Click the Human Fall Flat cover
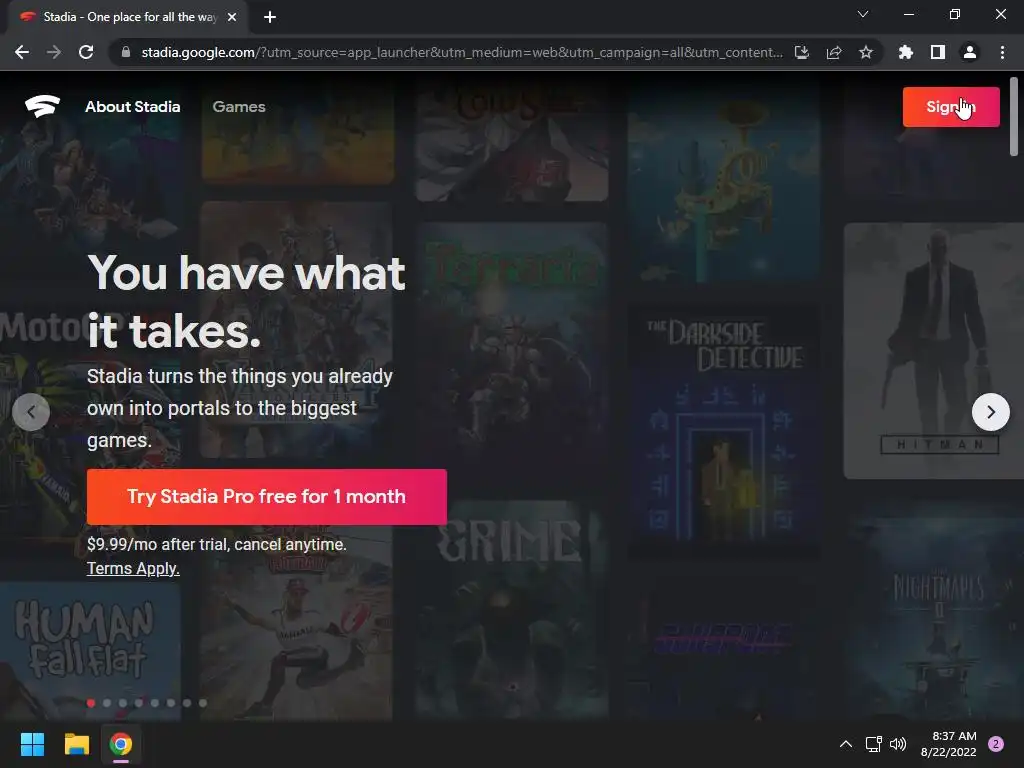The height and width of the screenshot is (768, 1024). [89, 650]
